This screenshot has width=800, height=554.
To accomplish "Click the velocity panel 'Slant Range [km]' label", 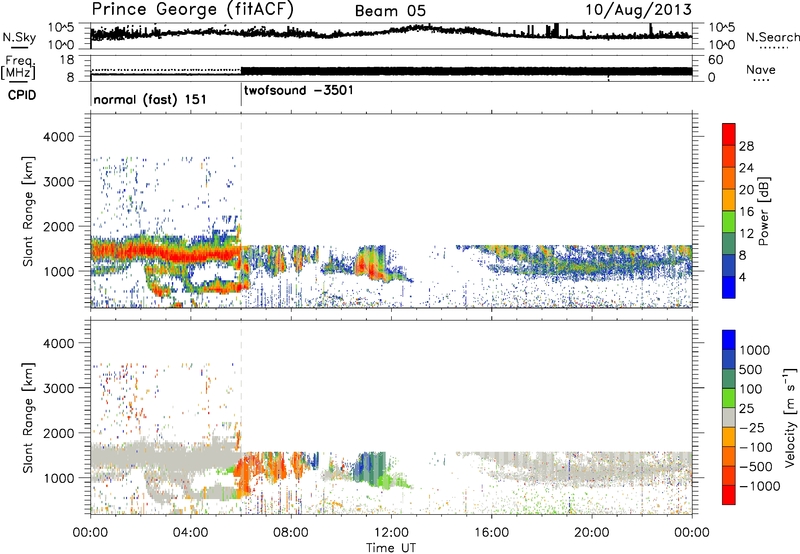I will pyautogui.click(x=28, y=418).
